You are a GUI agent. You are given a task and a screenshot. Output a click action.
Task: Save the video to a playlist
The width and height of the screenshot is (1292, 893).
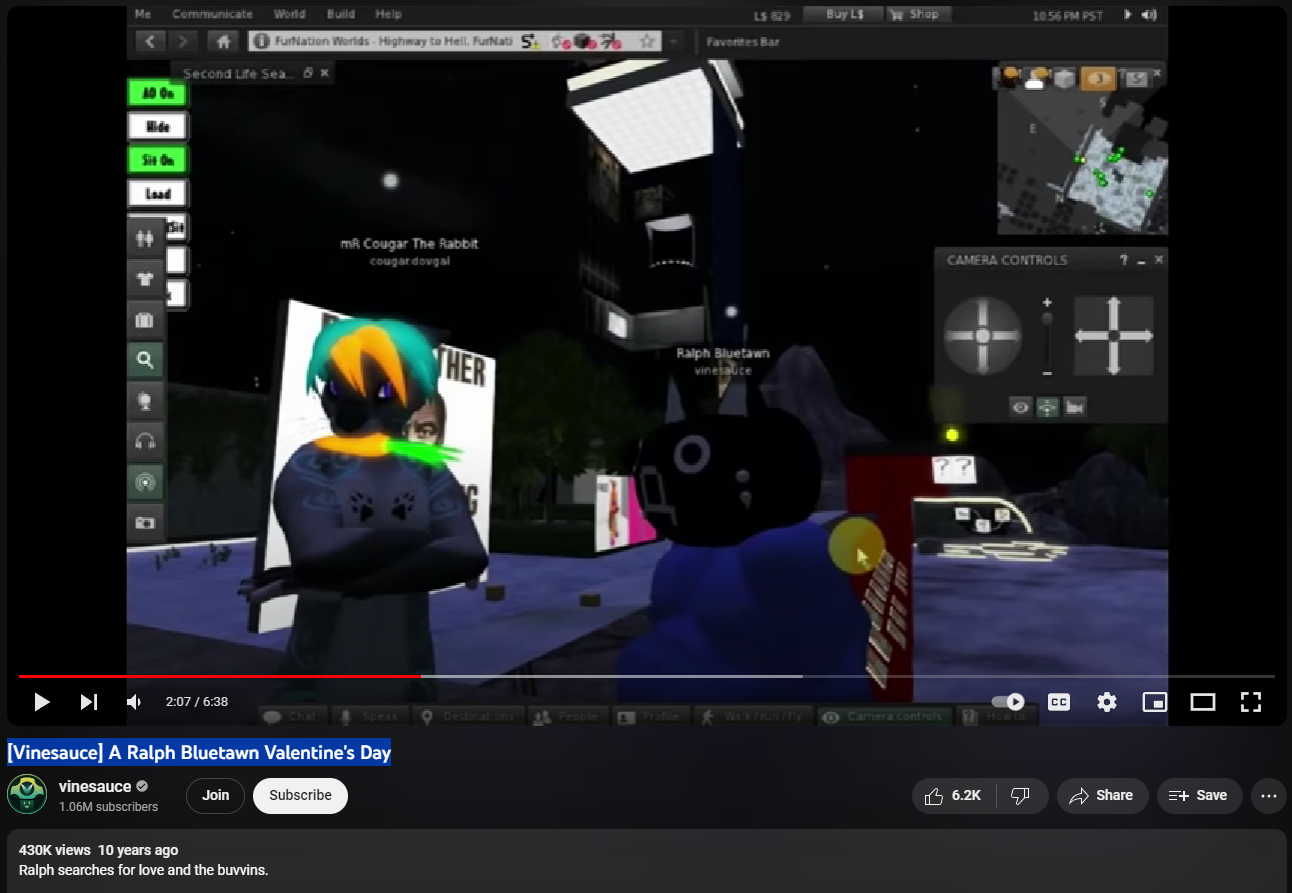(x=1199, y=796)
